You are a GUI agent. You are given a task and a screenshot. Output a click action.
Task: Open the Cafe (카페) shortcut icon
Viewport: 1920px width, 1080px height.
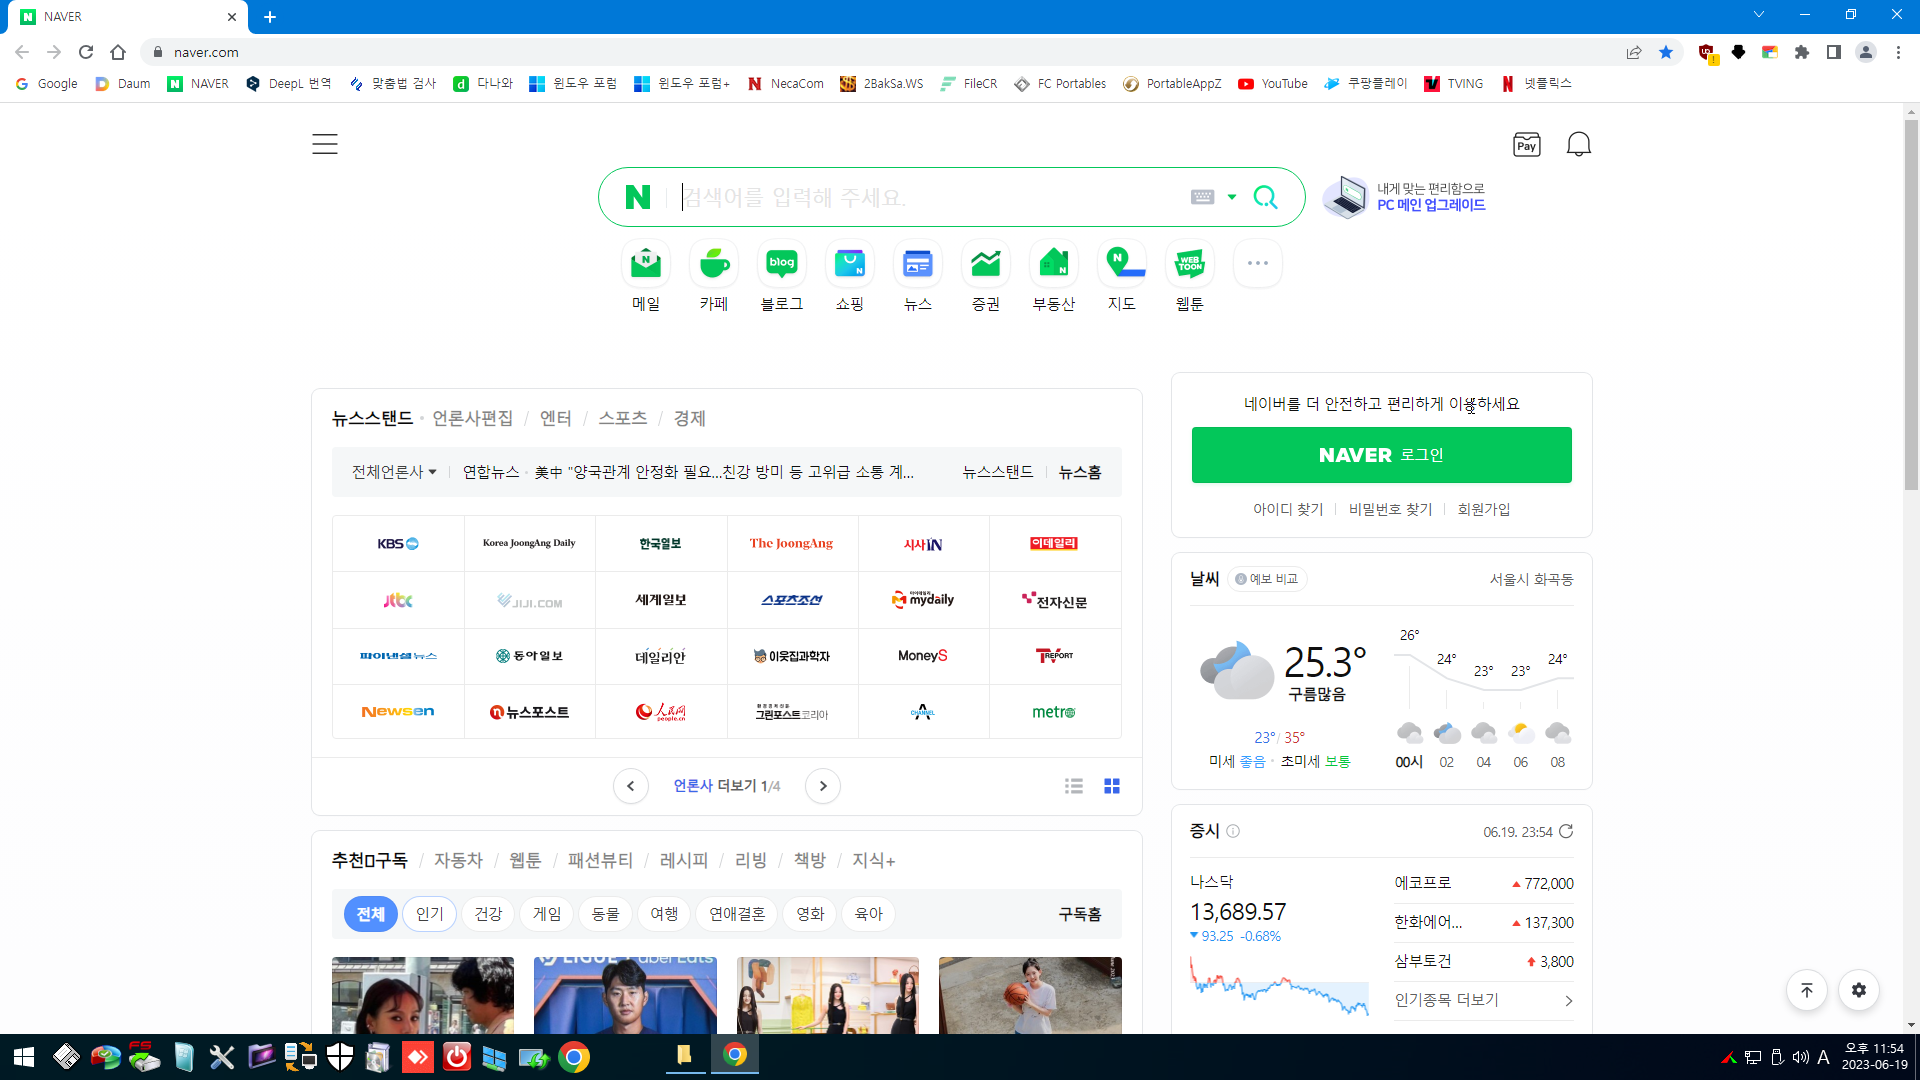(x=714, y=264)
